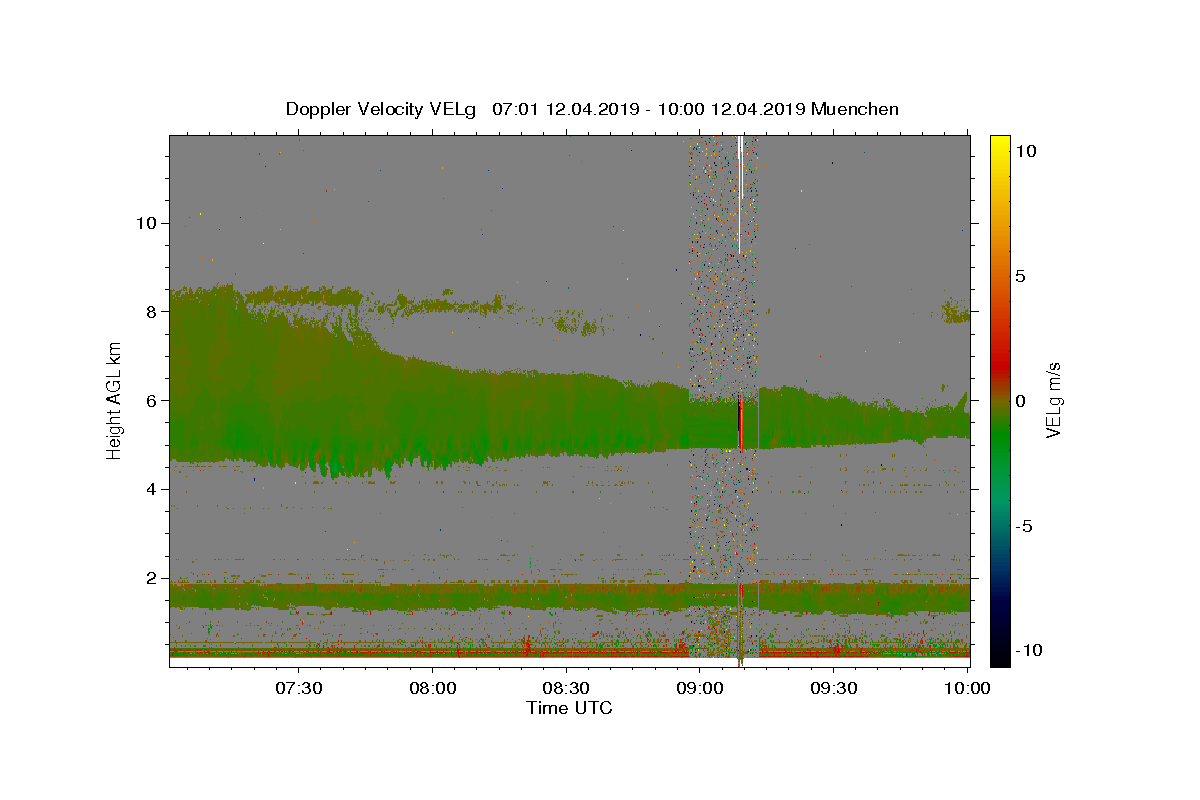Click the colorbar label 'VELg m/s'

click(x=1053, y=400)
